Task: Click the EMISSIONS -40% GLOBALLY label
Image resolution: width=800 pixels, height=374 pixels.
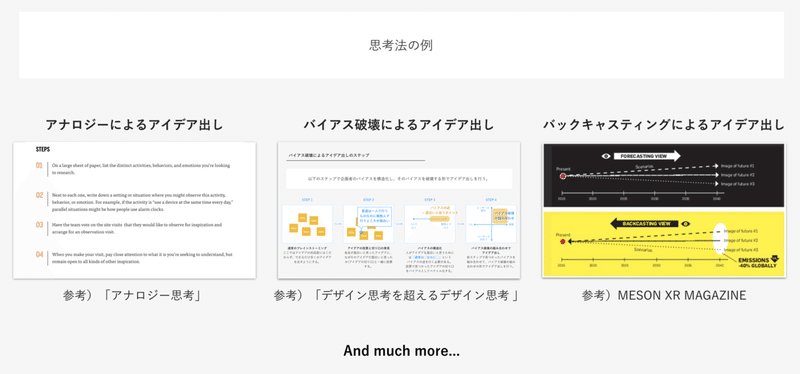Action: pos(759,262)
